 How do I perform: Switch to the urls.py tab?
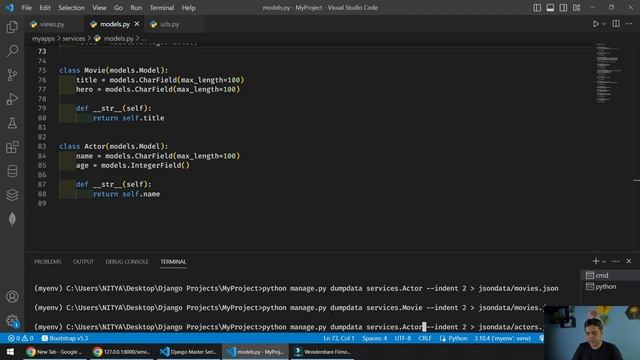coord(169,24)
